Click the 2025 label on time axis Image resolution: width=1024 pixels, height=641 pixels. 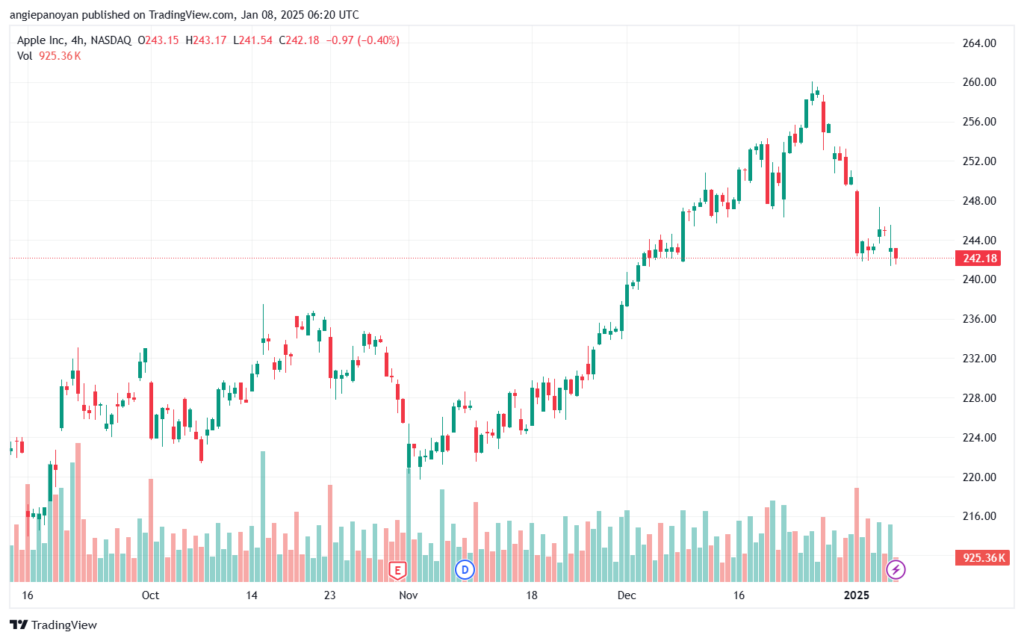[857, 595]
